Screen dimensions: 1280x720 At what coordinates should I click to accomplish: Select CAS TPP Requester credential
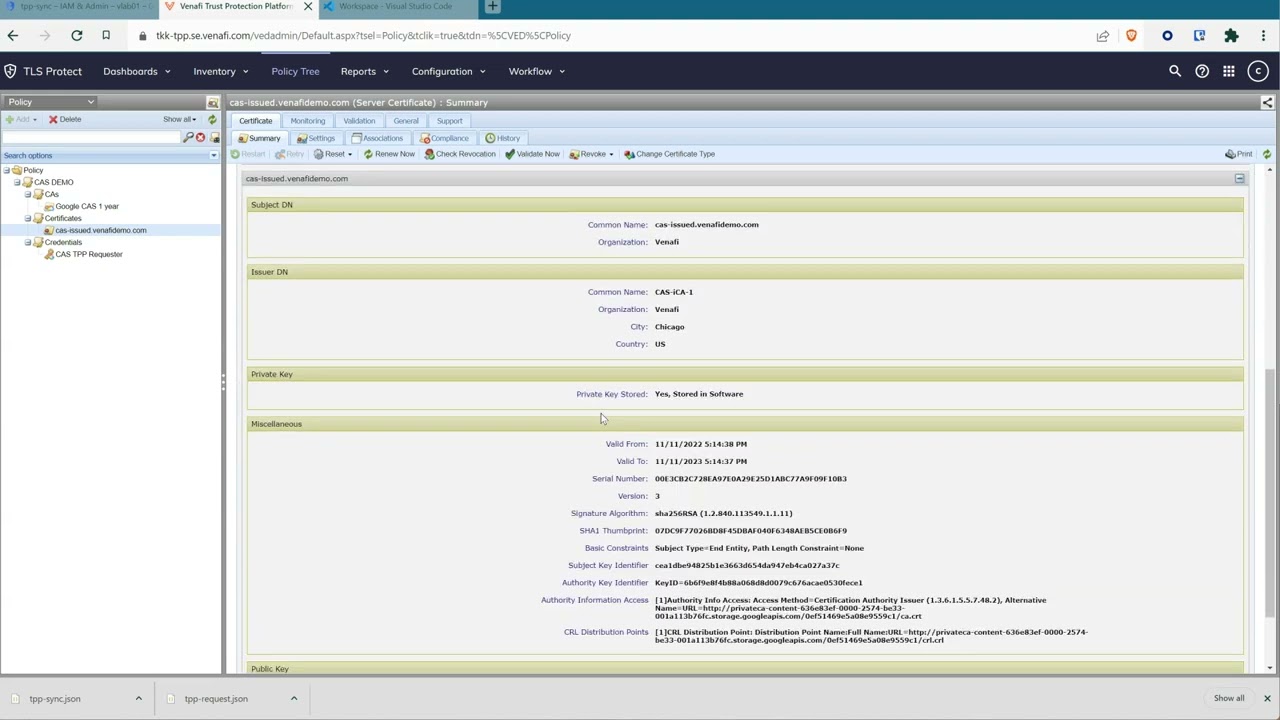(89, 254)
